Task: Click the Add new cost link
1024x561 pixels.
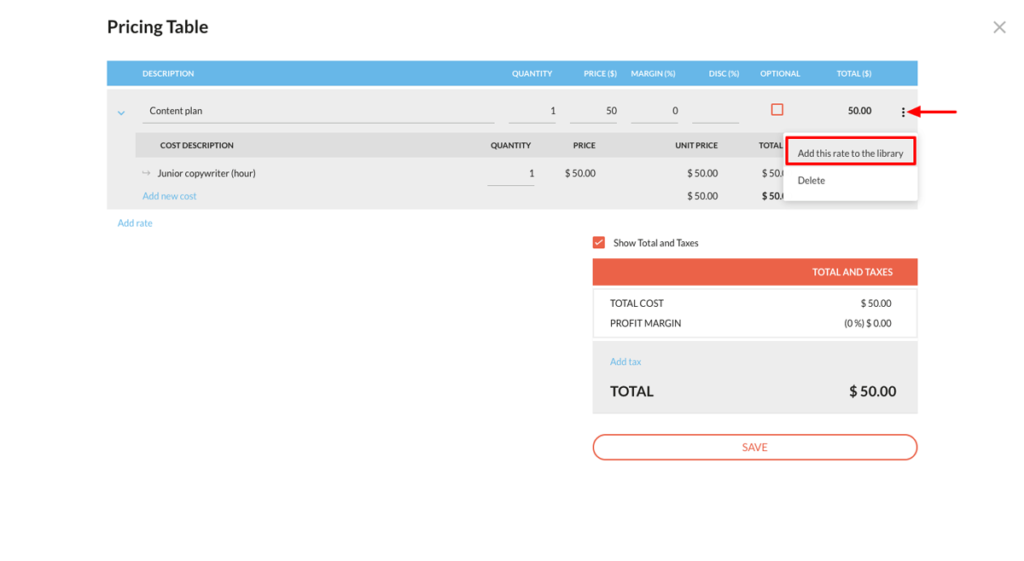Action: [169, 196]
